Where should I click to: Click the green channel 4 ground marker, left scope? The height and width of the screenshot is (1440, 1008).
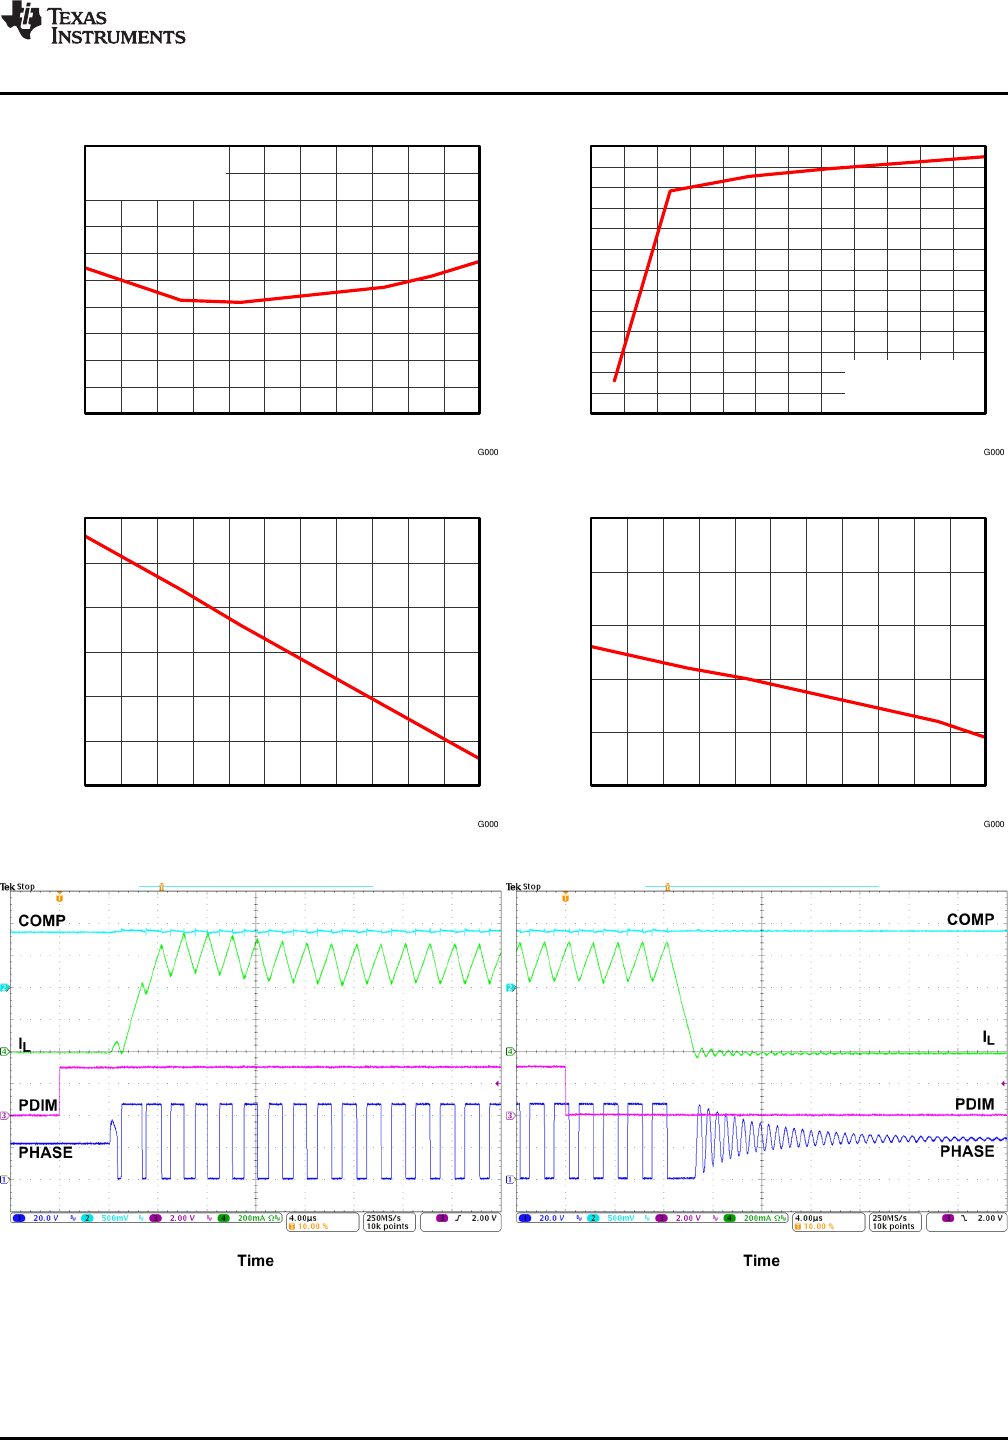point(5,1051)
